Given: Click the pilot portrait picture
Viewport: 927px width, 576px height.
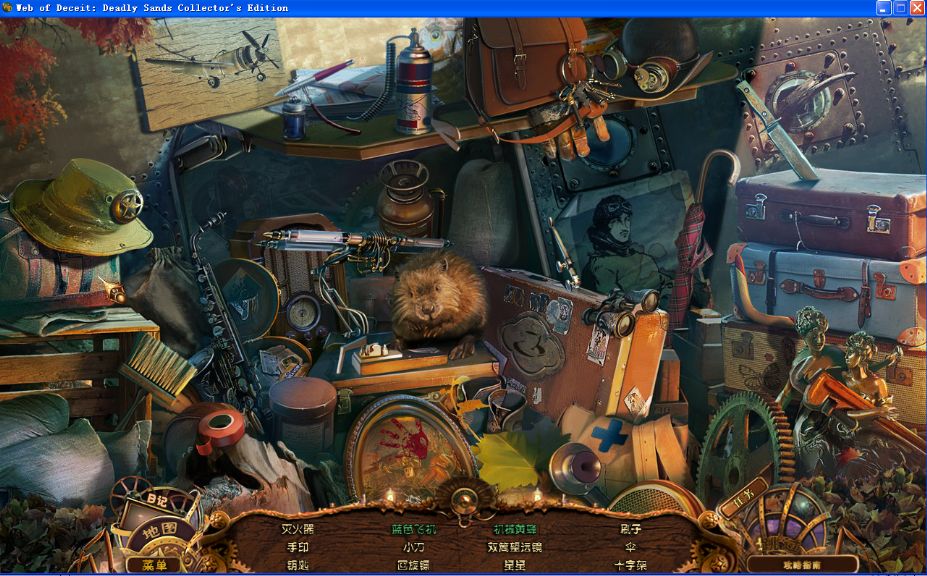Looking at the screenshot, I should 627,237.
